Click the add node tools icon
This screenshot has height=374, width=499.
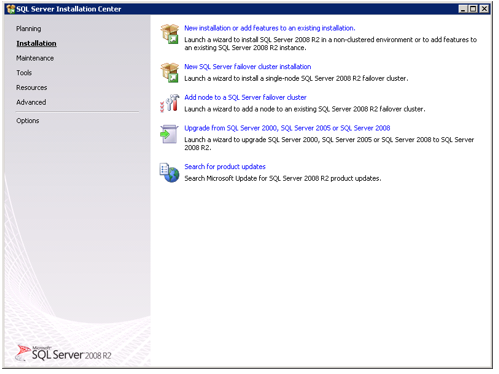click(x=170, y=103)
